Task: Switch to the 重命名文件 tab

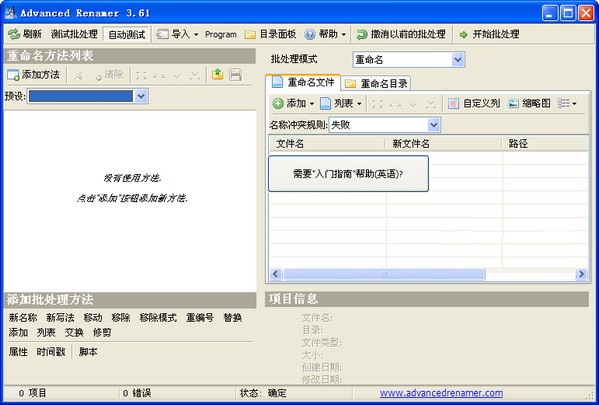Action: (303, 82)
